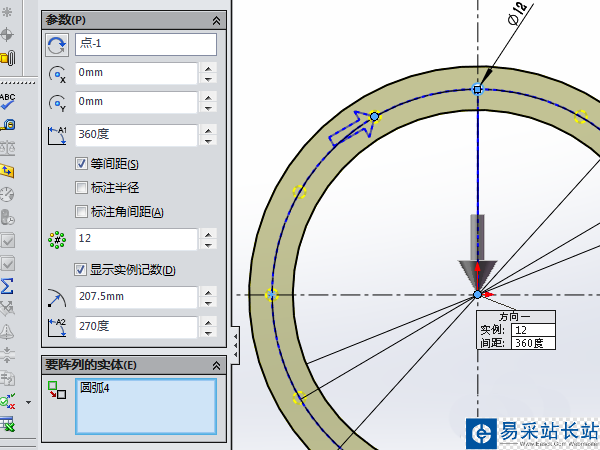
Task: Click the yellow section properties icon
Action: pos(7,171)
